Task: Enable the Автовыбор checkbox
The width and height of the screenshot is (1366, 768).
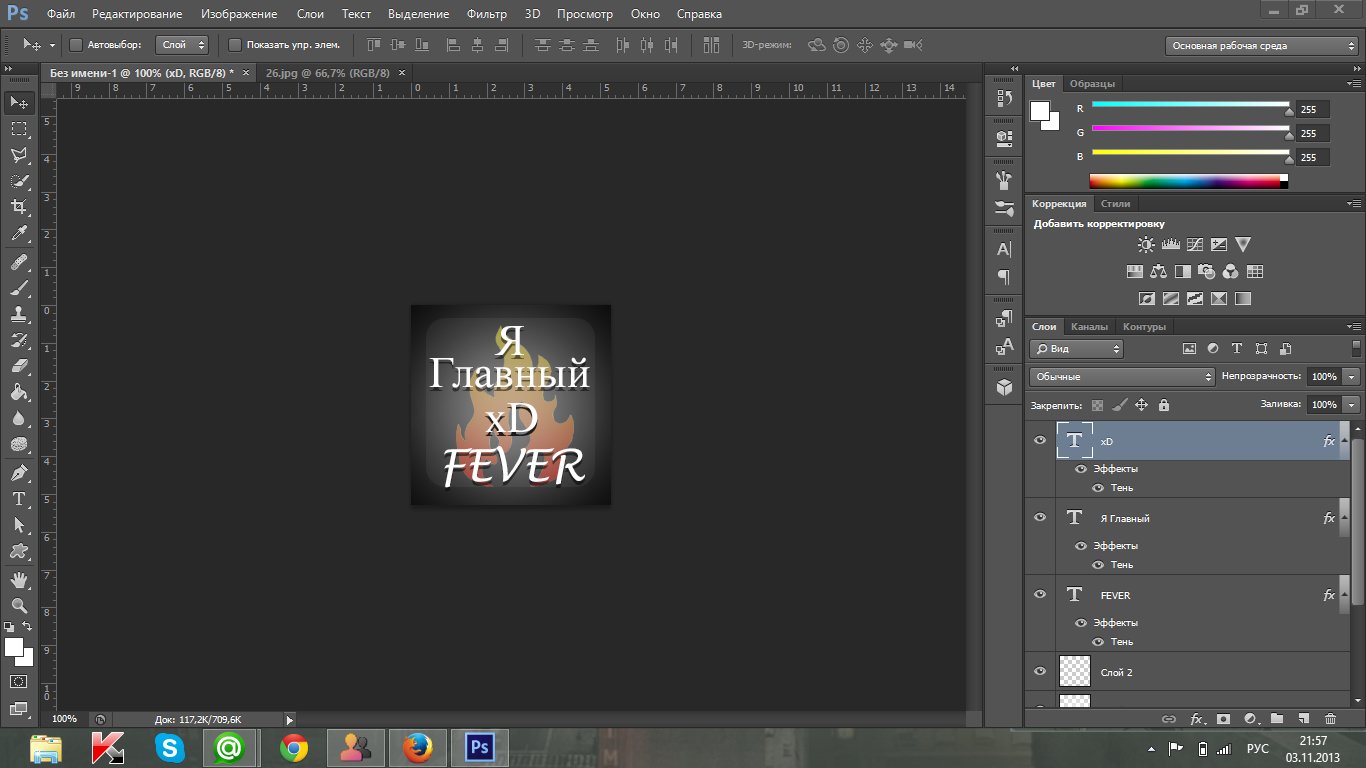Action: (76, 45)
